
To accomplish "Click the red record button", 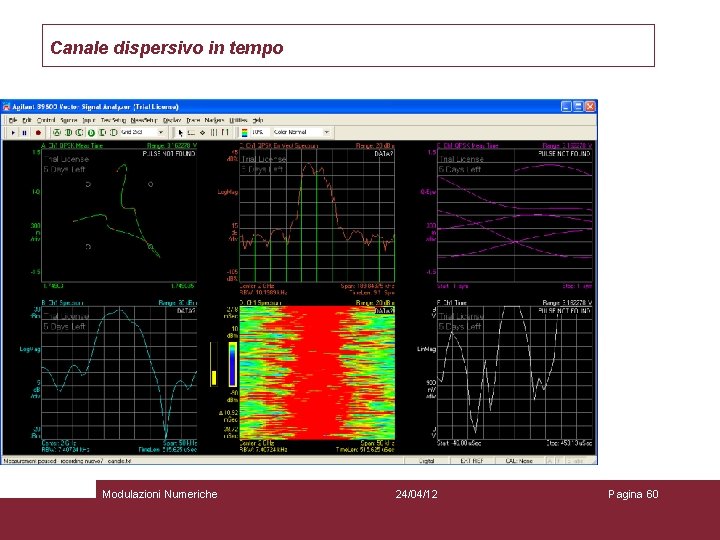I will coord(38,133).
